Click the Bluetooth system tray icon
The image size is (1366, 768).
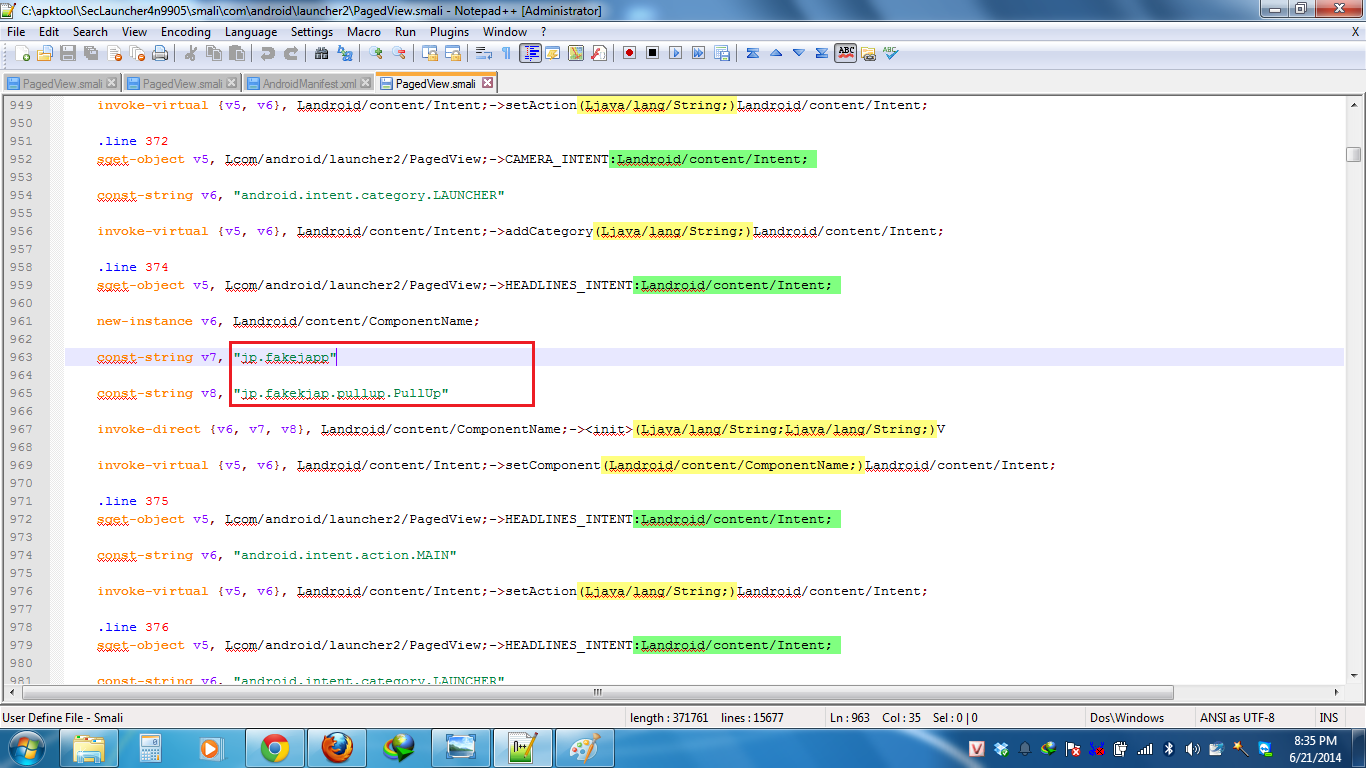(x=1169, y=748)
